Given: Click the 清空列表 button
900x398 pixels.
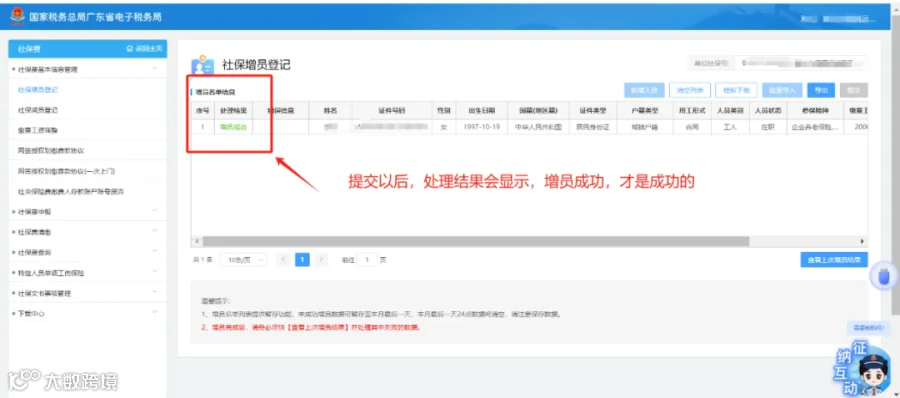Looking at the screenshot, I should 690,90.
